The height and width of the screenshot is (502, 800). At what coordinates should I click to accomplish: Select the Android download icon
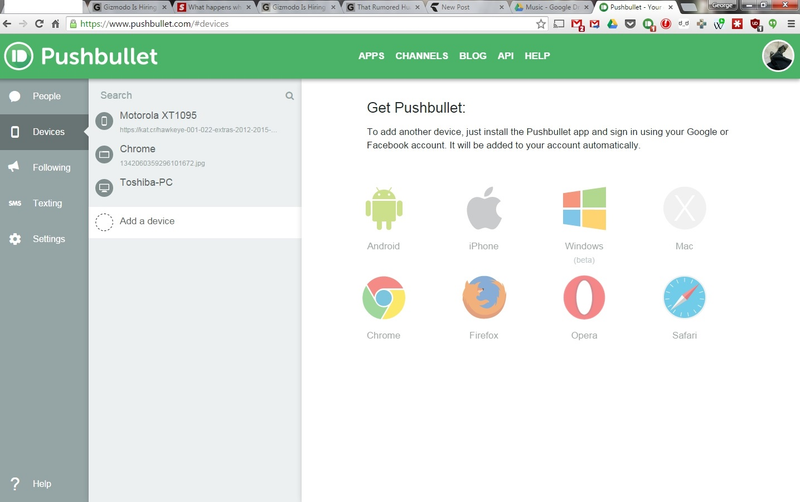[384, 209]
